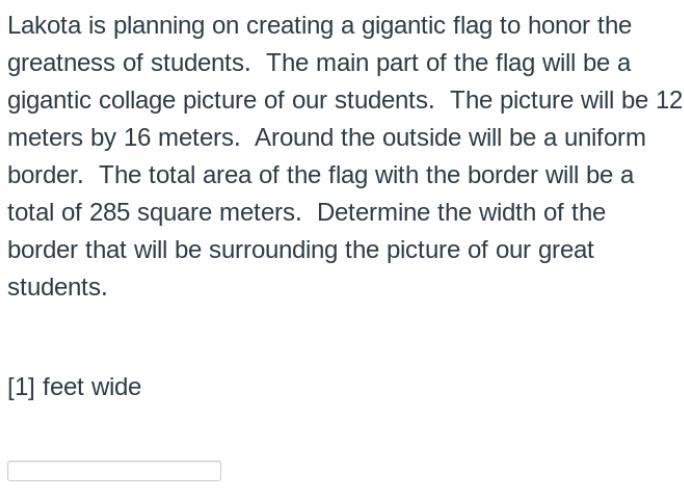
Task: Click the number 285 in the problem
Action: coord(109,212)
